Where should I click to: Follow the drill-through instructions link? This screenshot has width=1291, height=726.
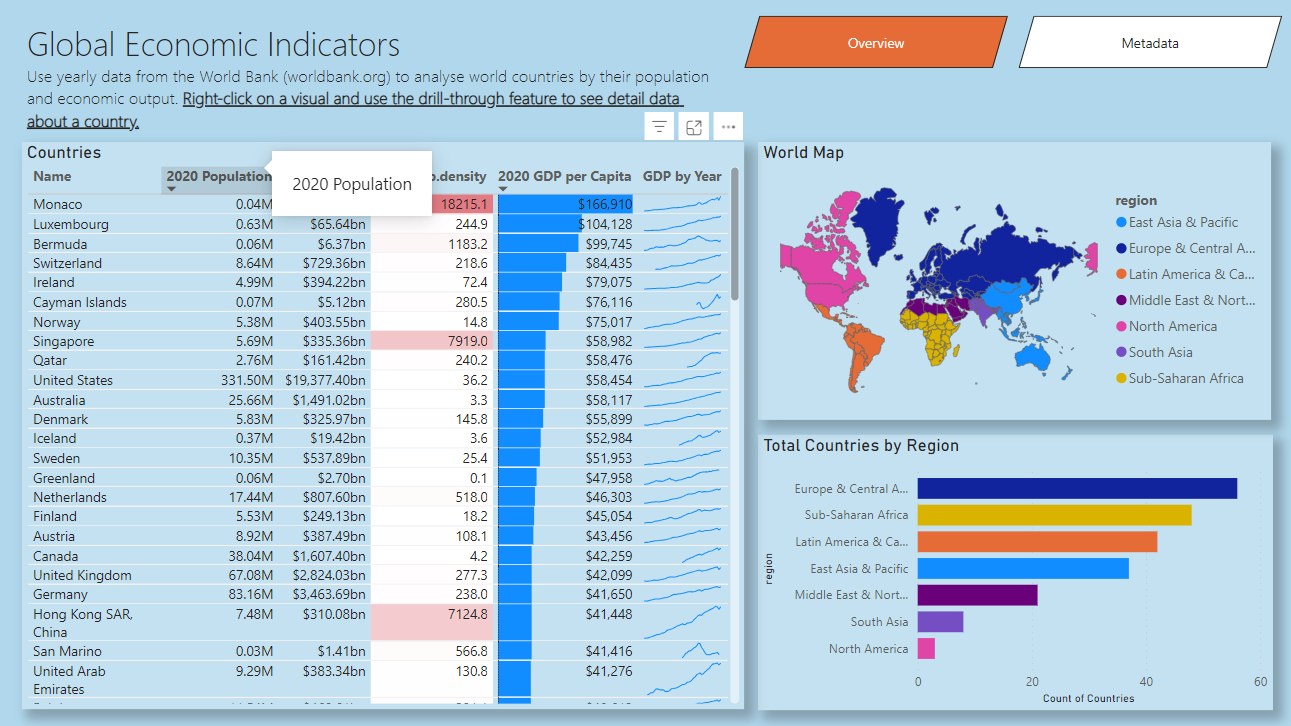pyautogui.click(x=431, y=99)
